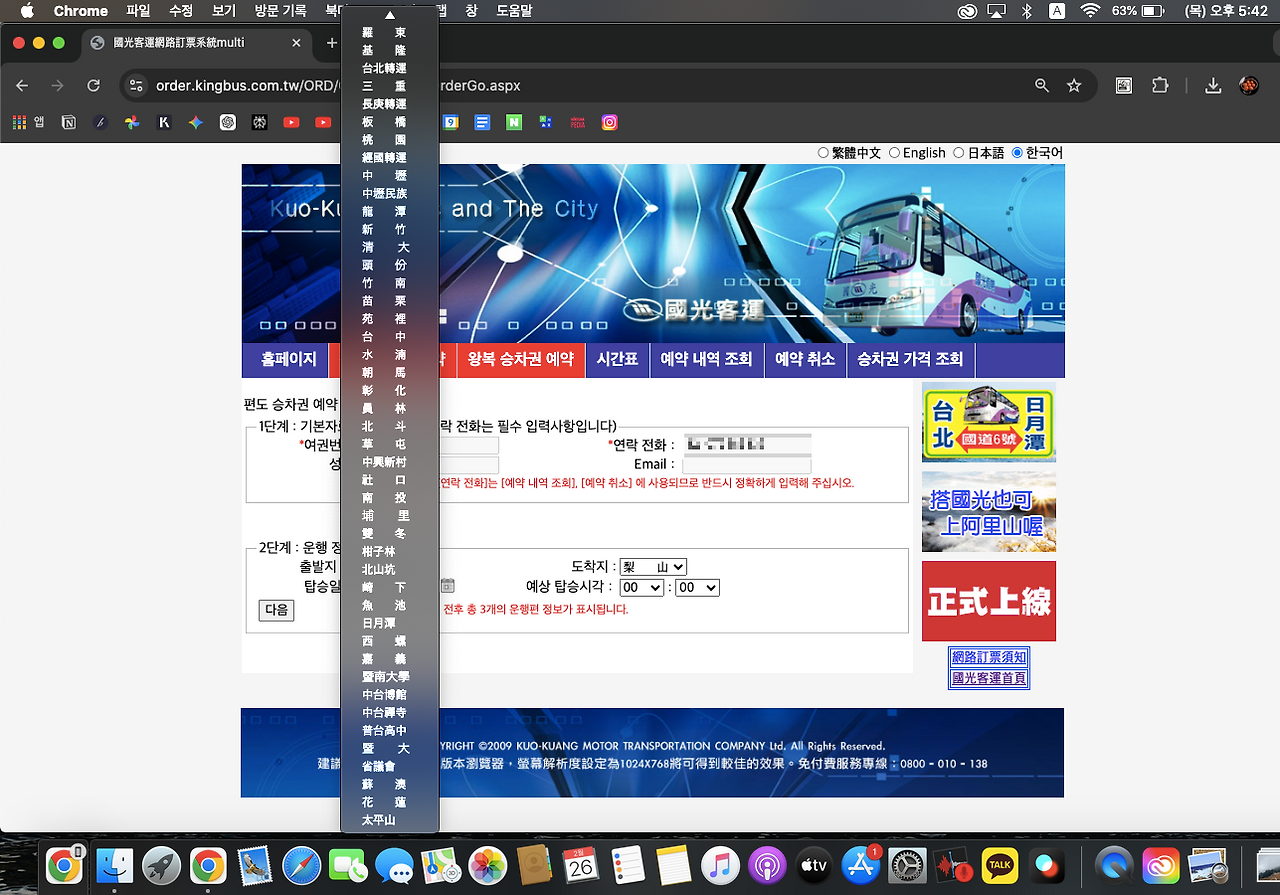Choose 花蓮 in the departure list
The image size is (1280, 895).
point(384,802)
